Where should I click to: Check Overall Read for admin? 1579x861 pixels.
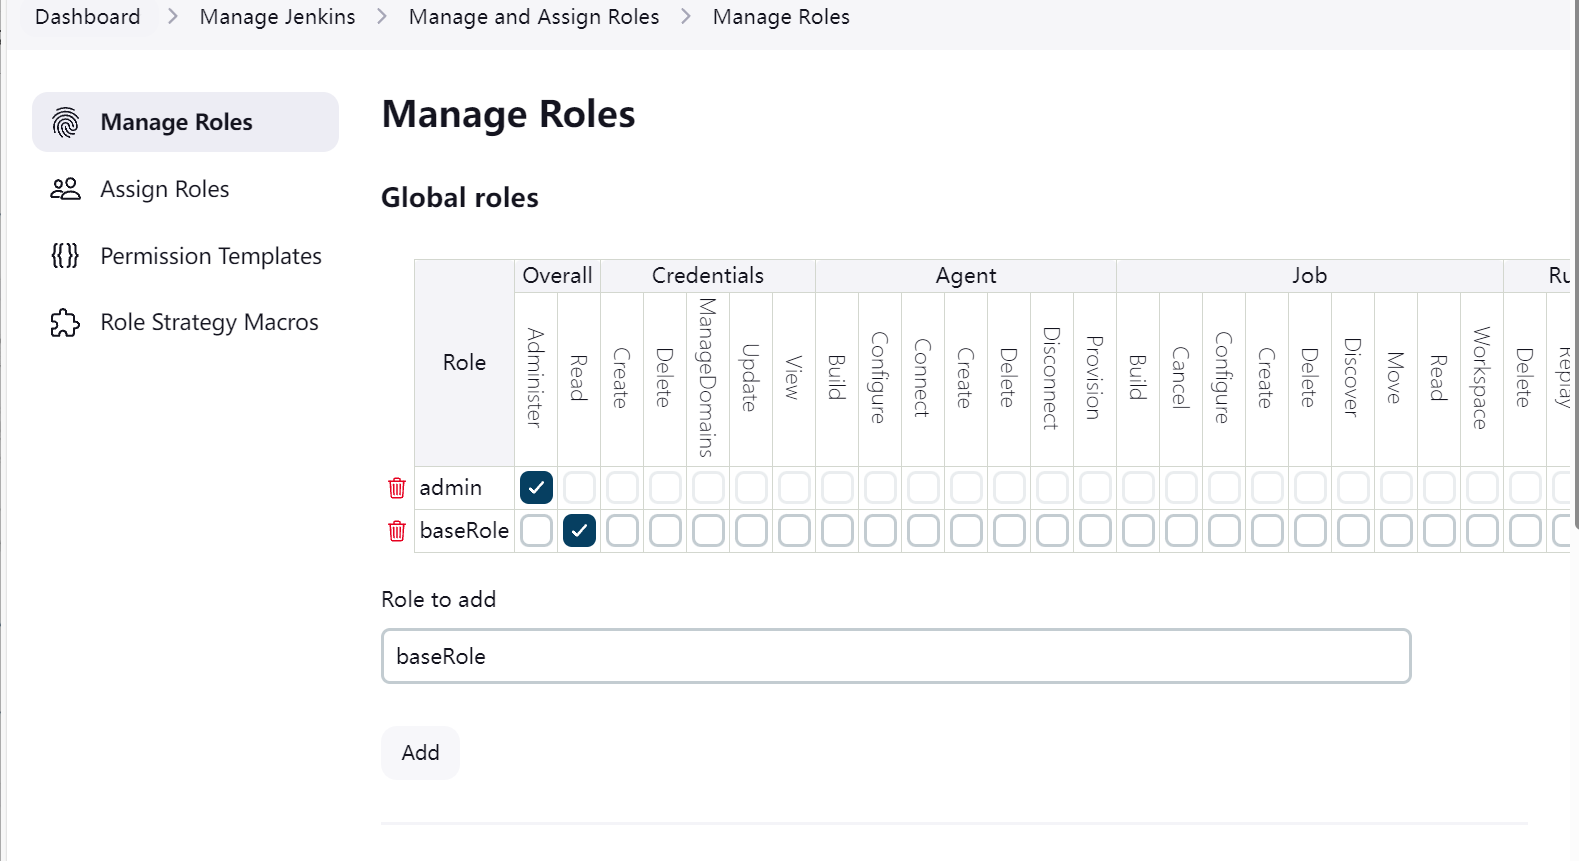pyautogui.click(x=579, y=488)
